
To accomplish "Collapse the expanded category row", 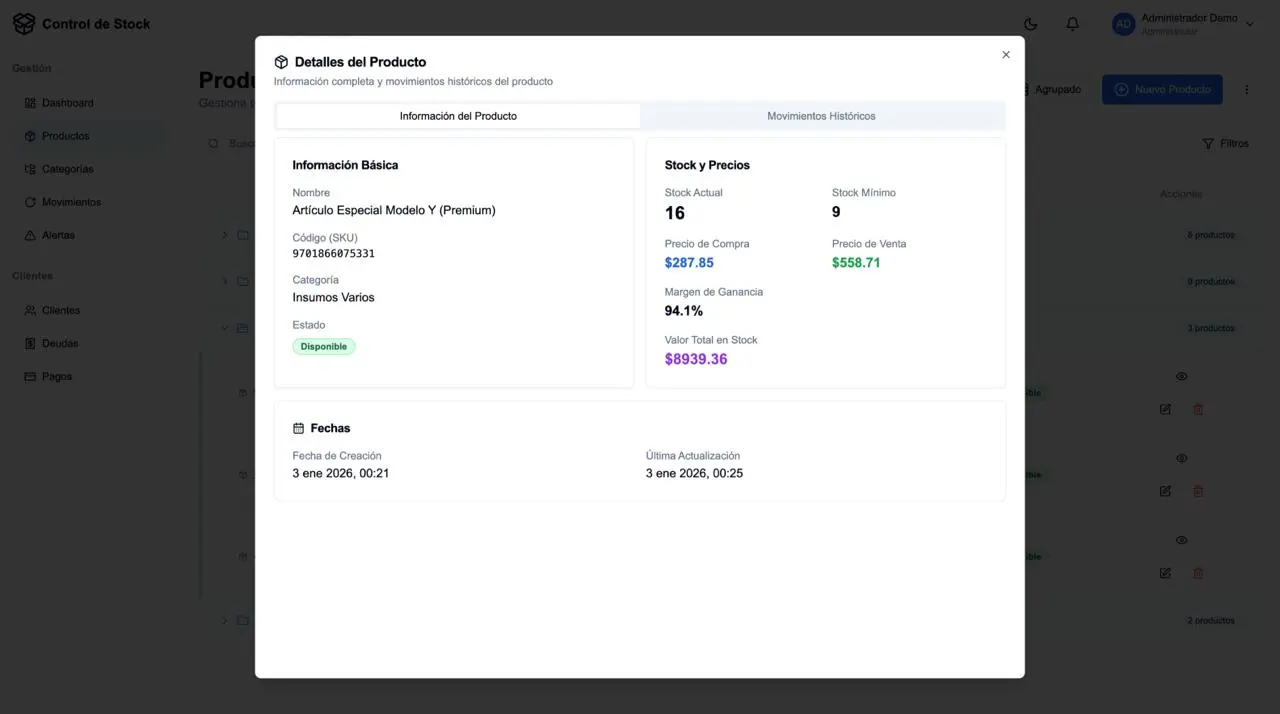I will pyautogui.click(x=224, y=328).
